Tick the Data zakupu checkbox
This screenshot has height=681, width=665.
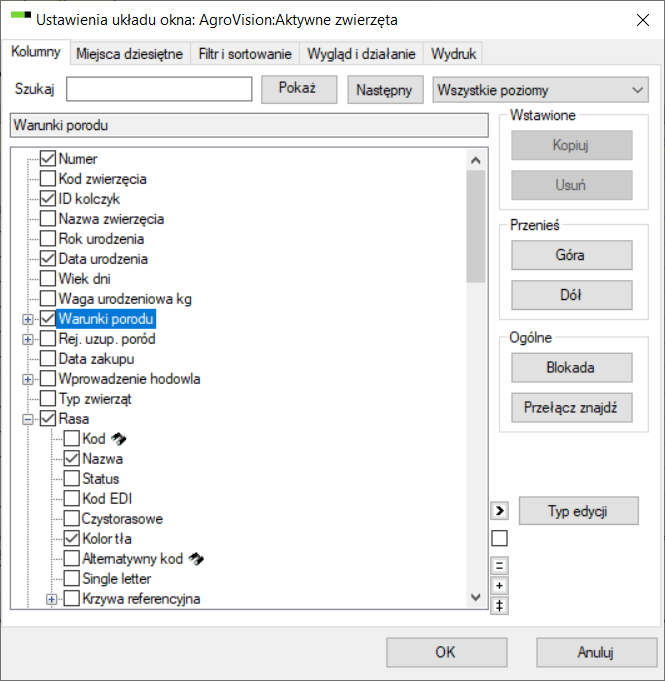48,358
